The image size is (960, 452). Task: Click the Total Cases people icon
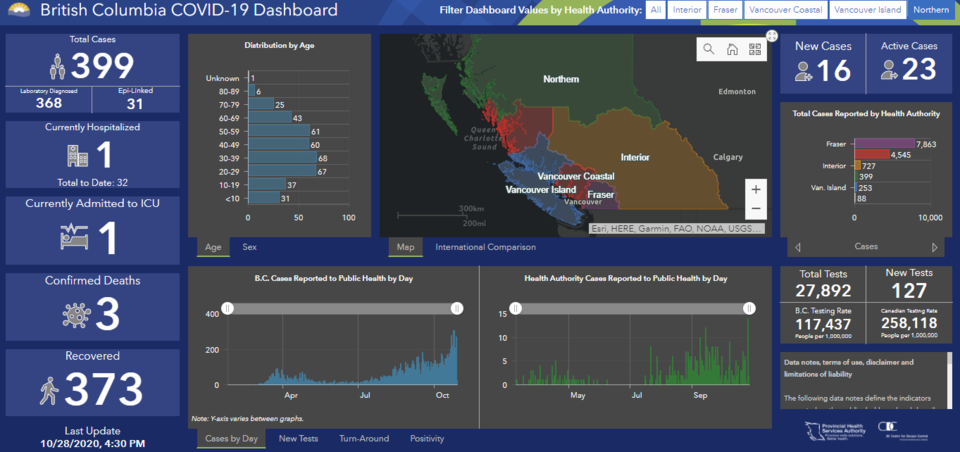pos(58,66)
